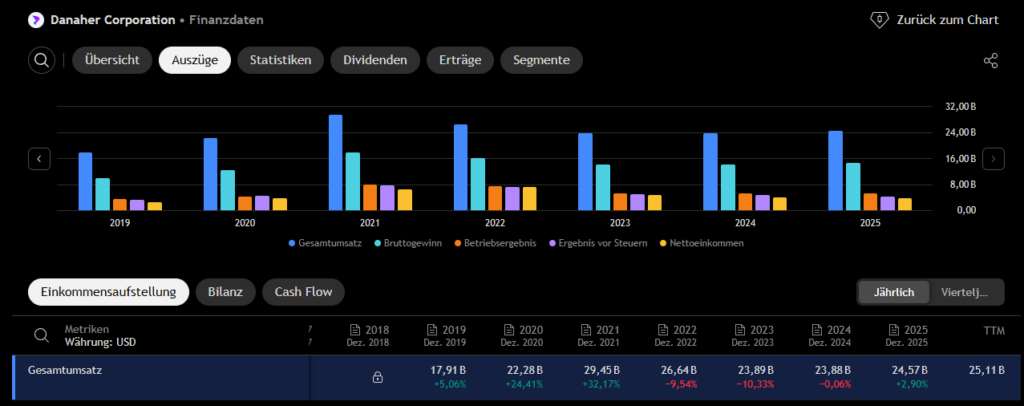Click document icon for 2021 column
Viewport: 1024px width, 406px height.
pyautogui.click(x=586, y=330)
